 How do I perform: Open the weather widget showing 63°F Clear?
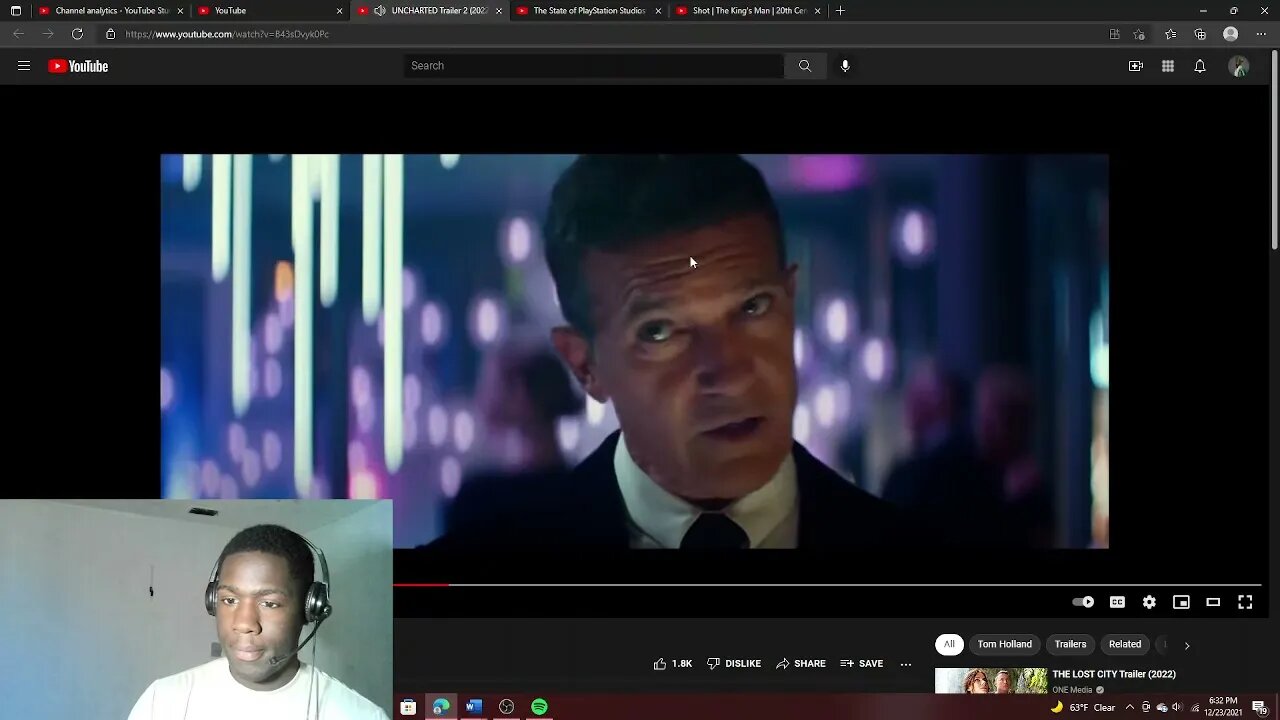tap(1083, 708)
